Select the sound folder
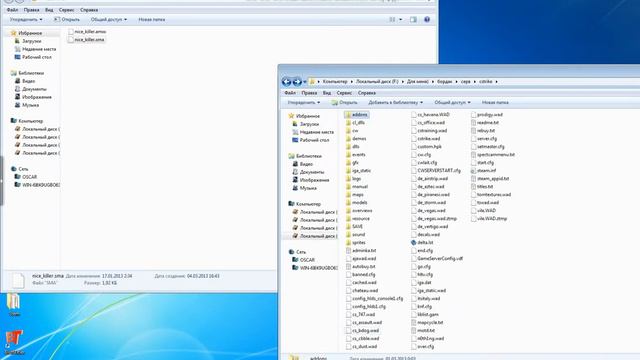Viewport: 640px width, 360px height. tap(355, 235)
